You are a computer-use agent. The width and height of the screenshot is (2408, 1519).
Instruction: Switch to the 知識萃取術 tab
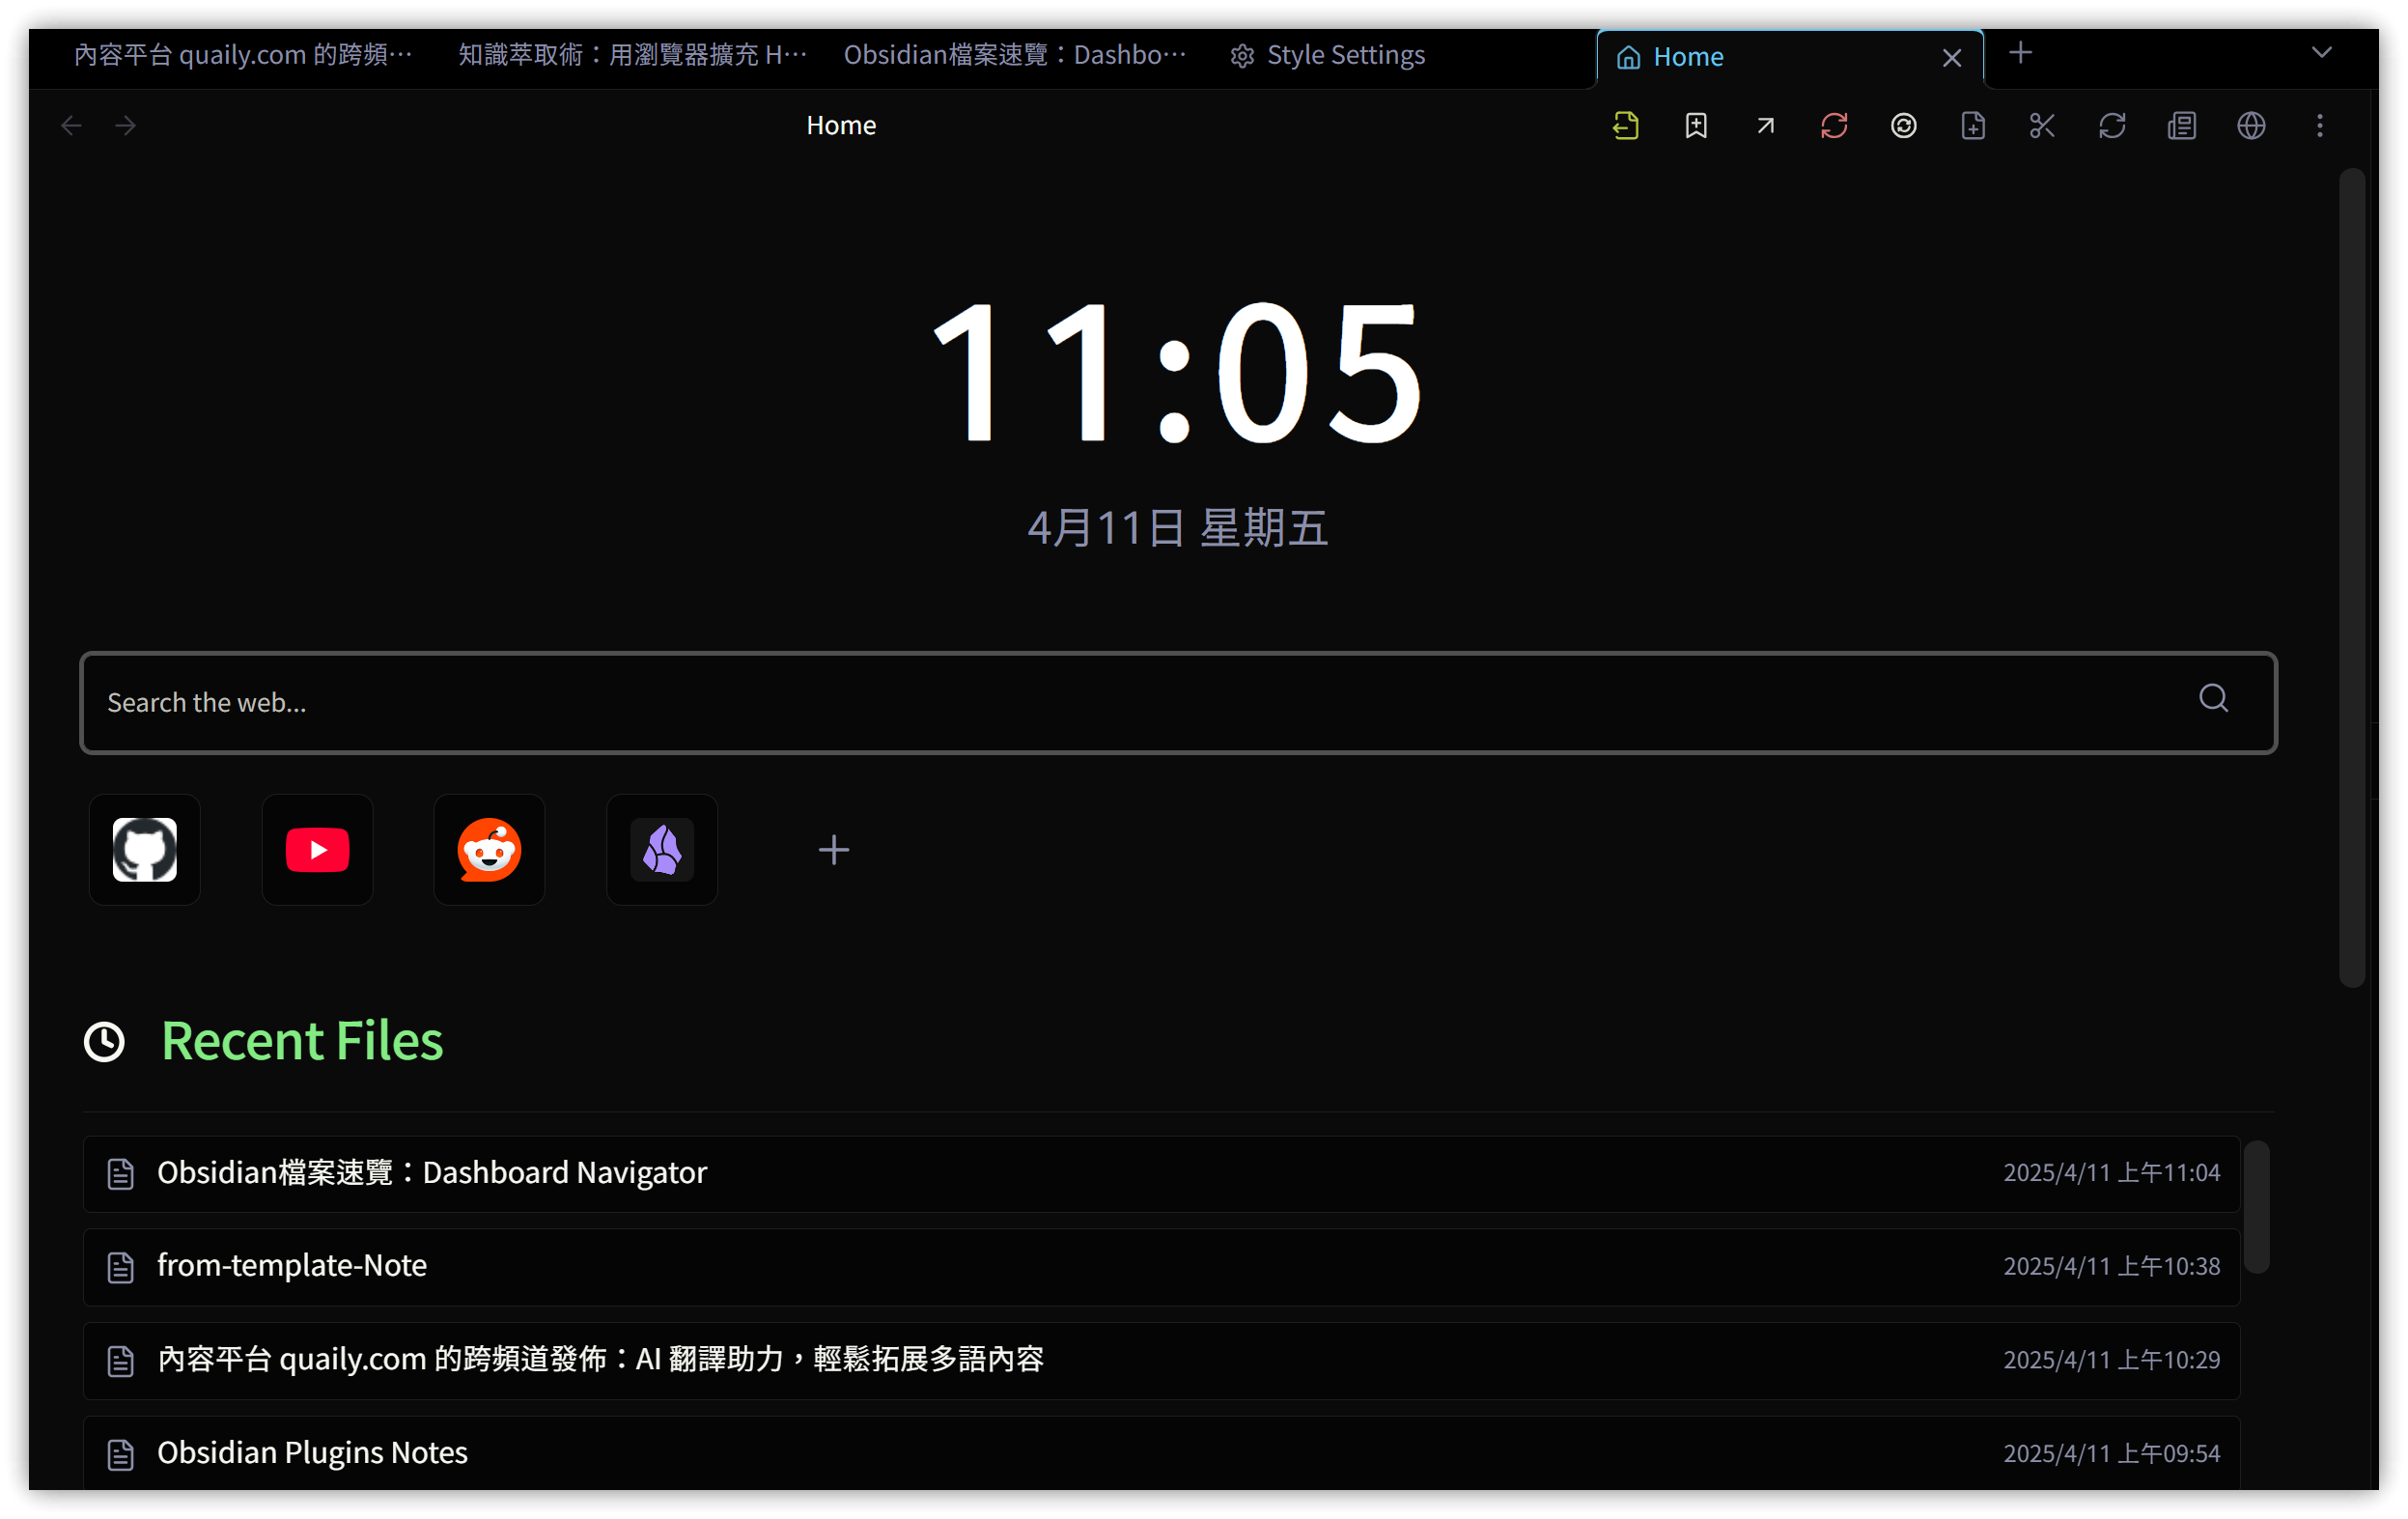[632, 55]
